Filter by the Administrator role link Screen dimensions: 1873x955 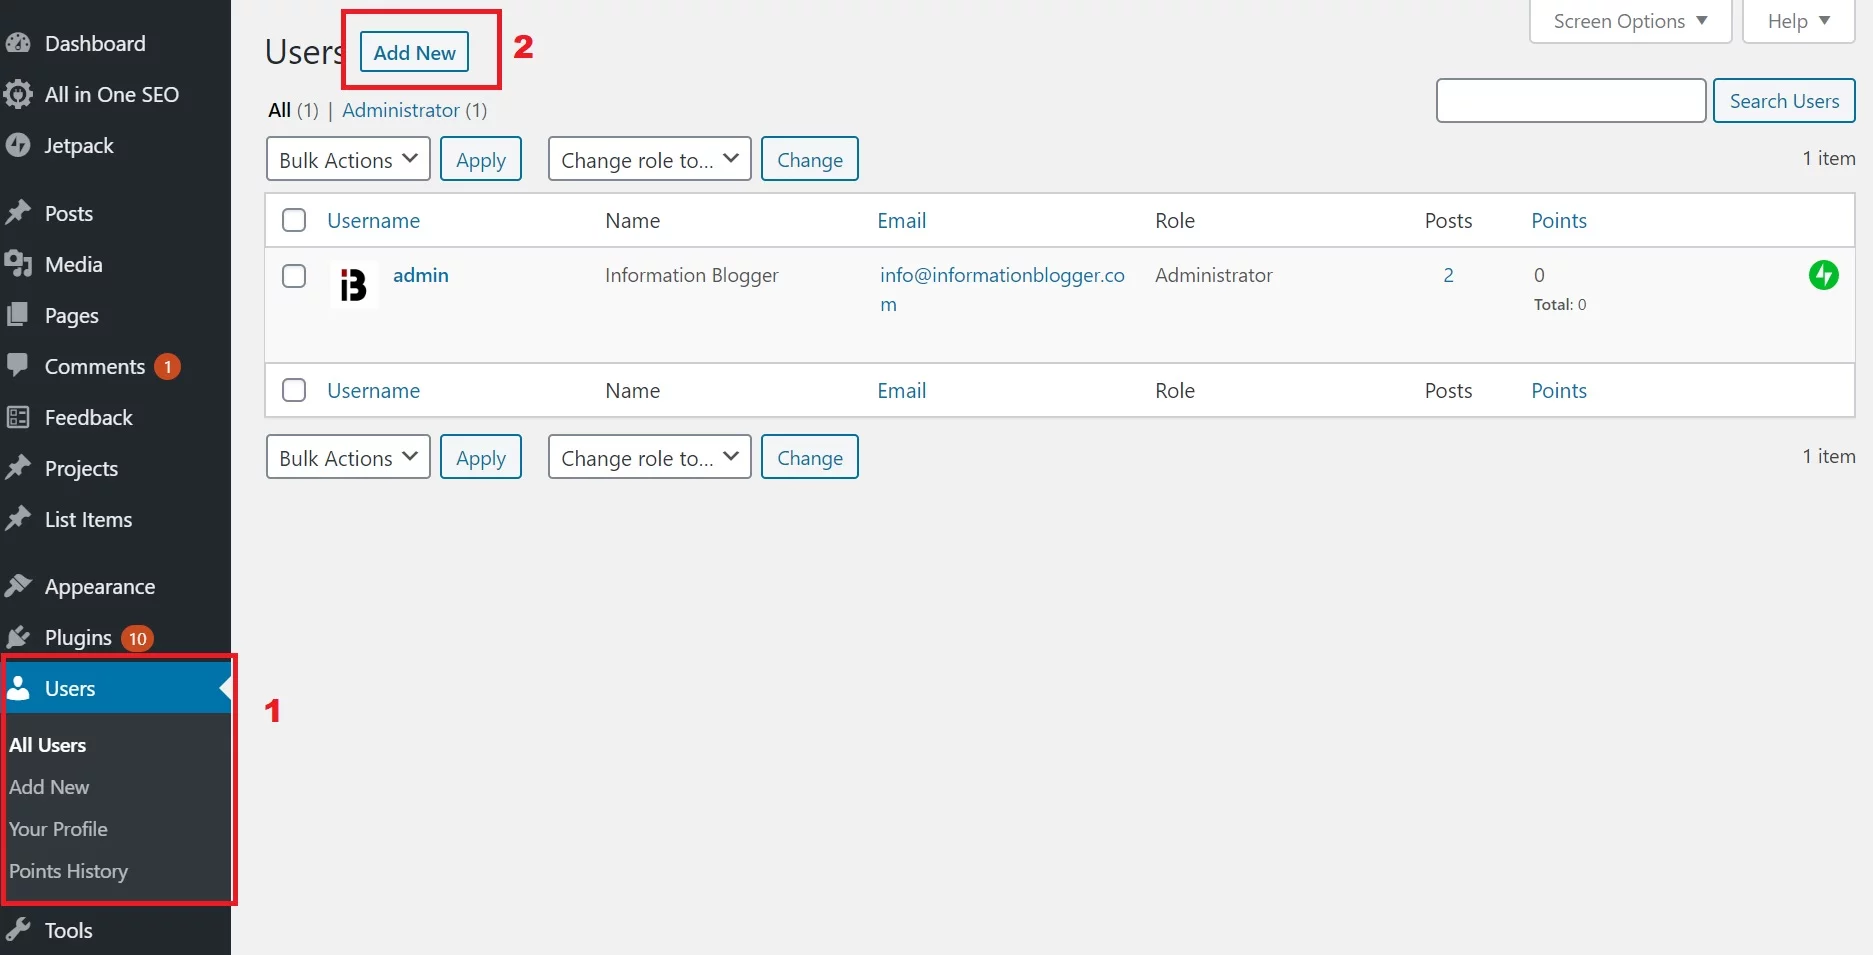click(x=401, y=110)
